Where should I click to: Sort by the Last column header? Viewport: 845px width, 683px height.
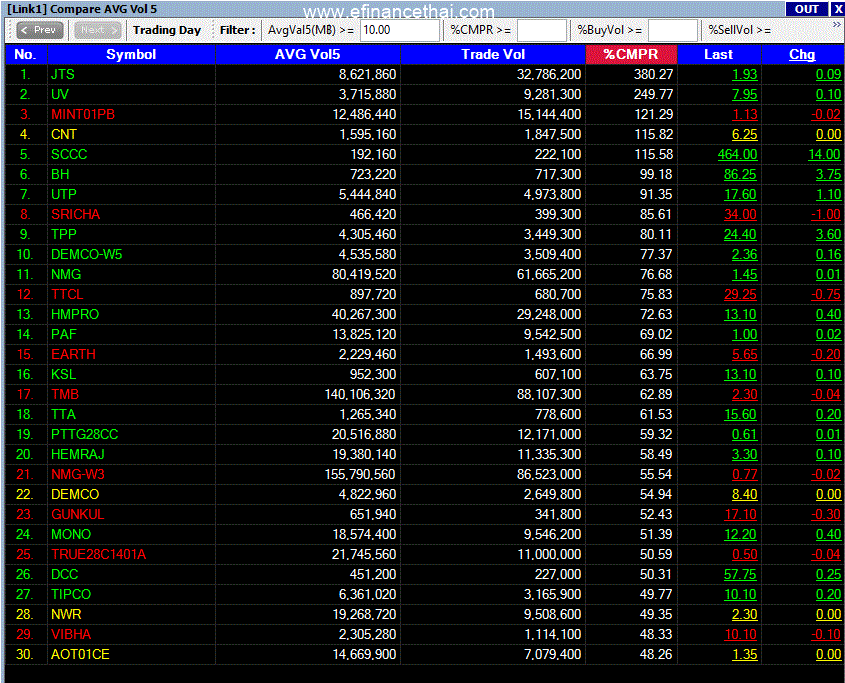[x=718, y=54]
